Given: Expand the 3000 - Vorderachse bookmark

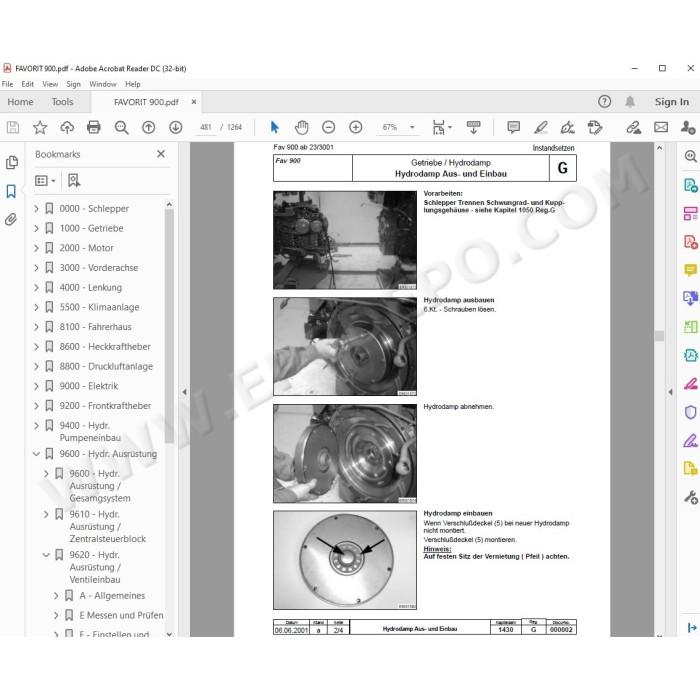Looking at the screenshot, I should (x=36, y=267).
